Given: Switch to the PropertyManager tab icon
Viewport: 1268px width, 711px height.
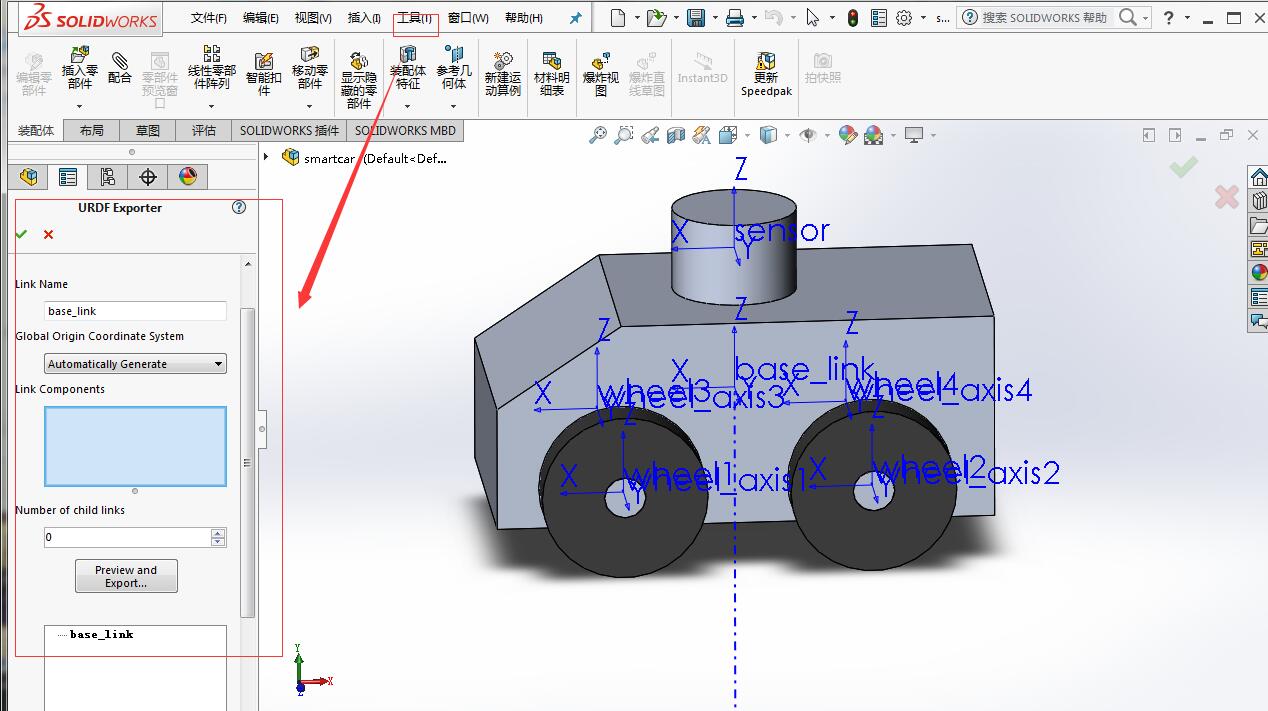Looking at the screenshot, I should point(68,177).
